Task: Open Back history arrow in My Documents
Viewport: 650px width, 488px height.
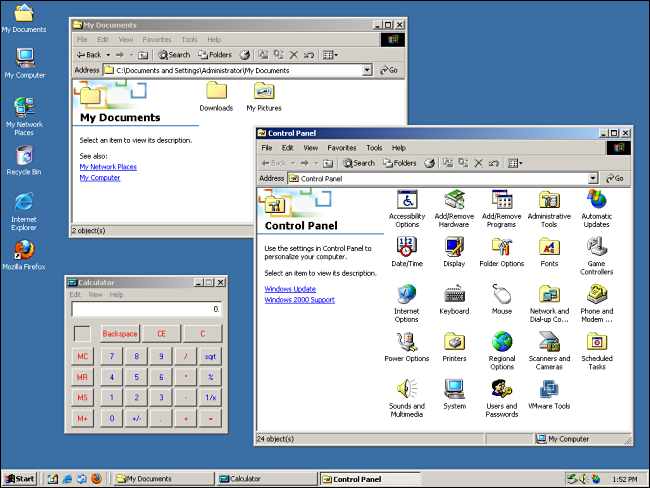Action: click(x=108, y=55)
